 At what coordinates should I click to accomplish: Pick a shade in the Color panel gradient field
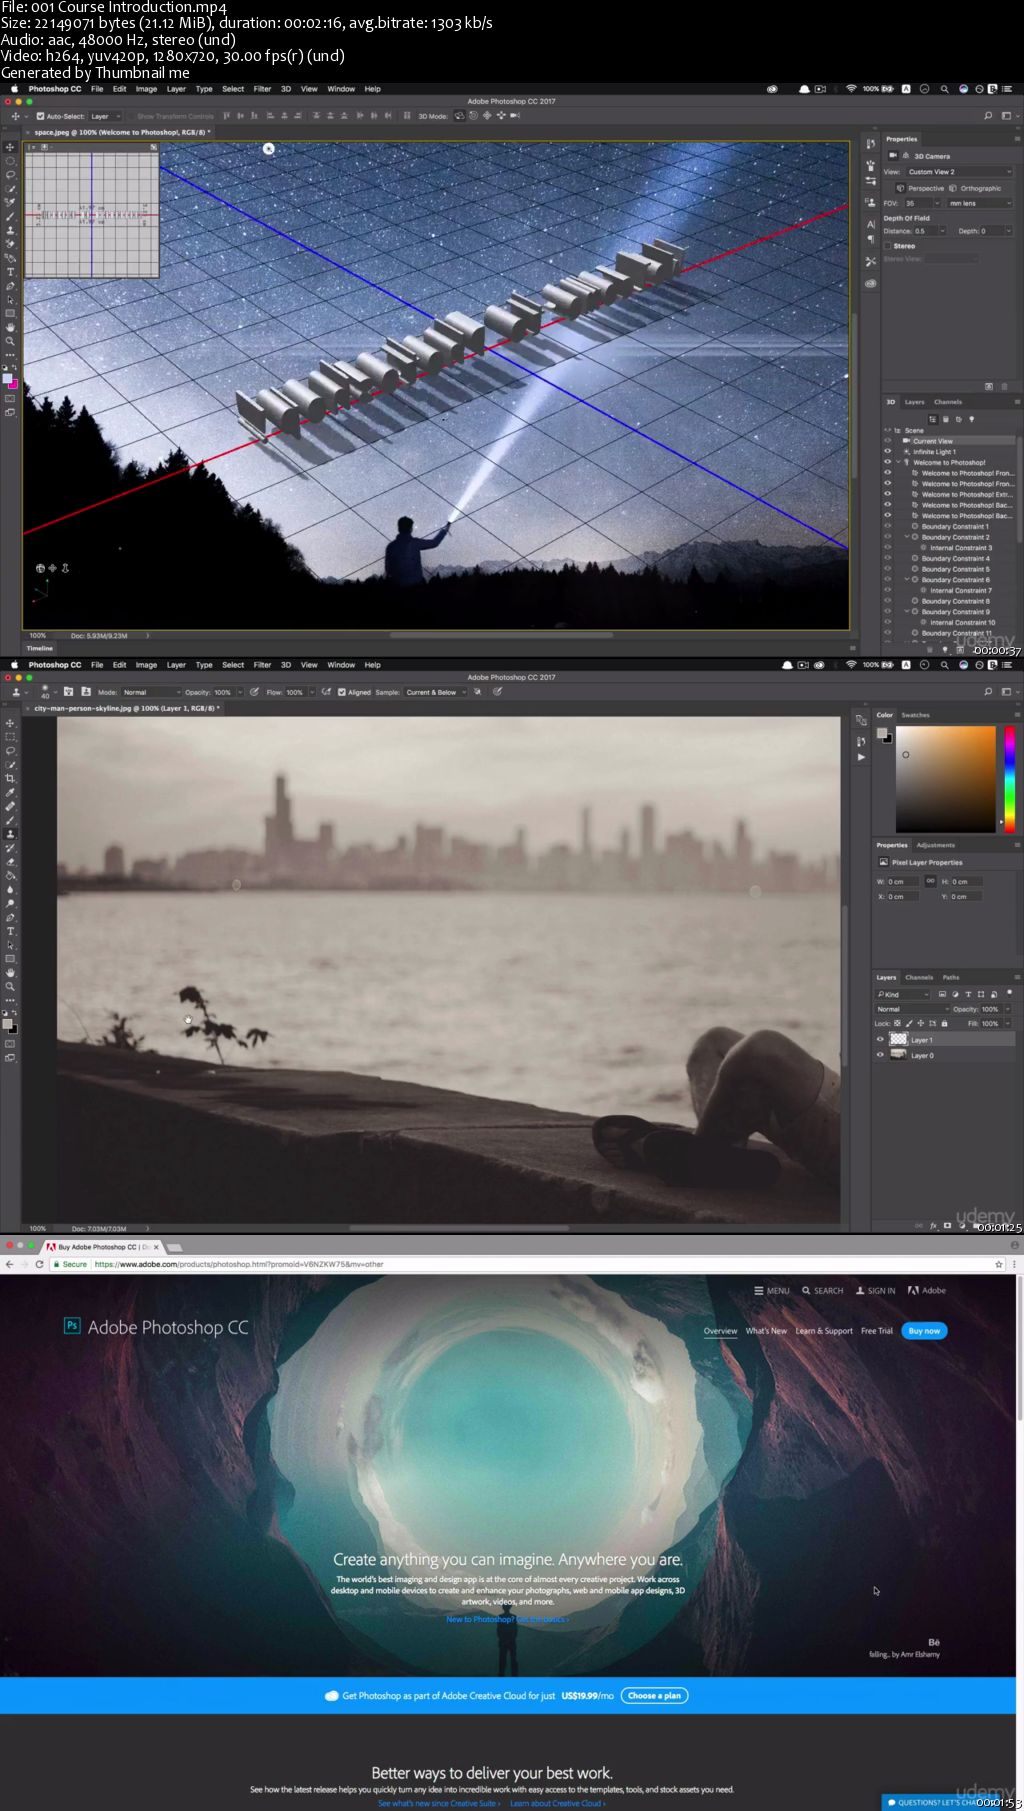click(945, 779)
